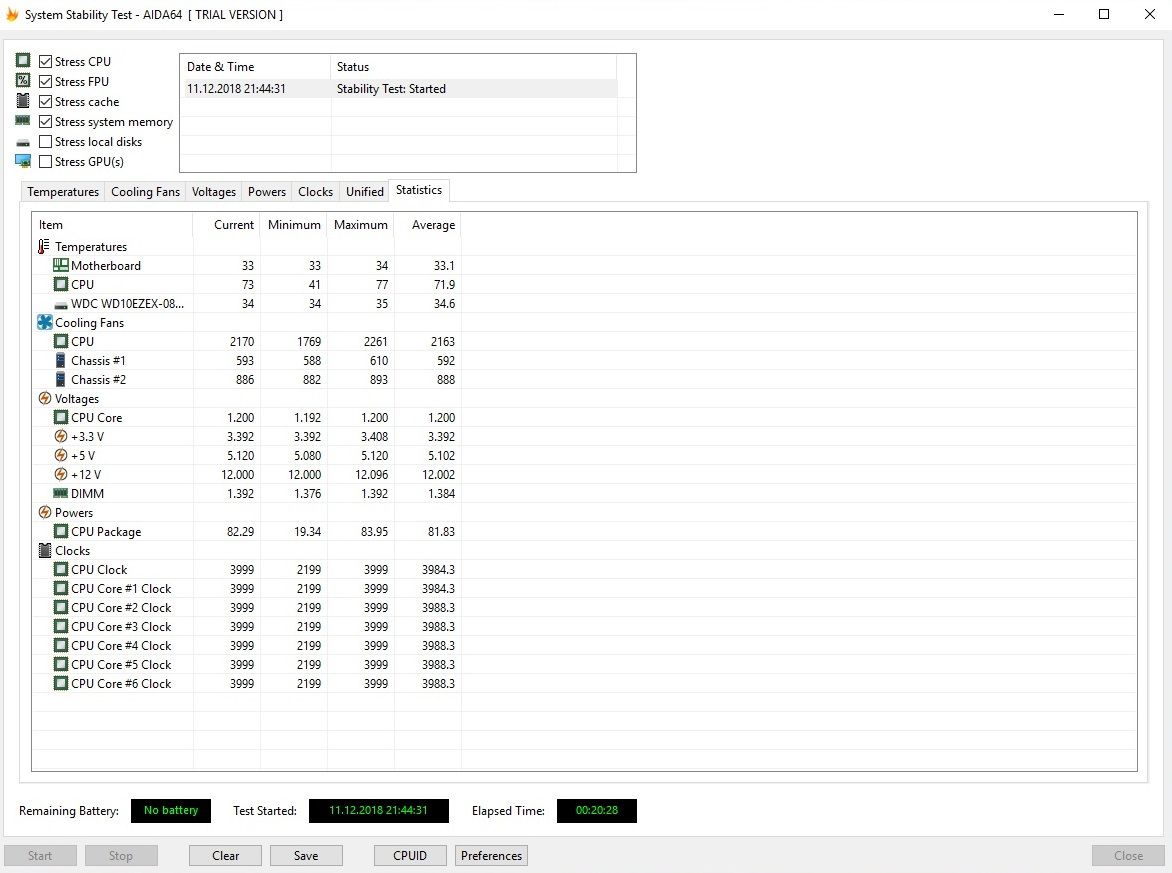Screen dimensions: 1172x873
Task: Click the Current column header
Action: 226,224
